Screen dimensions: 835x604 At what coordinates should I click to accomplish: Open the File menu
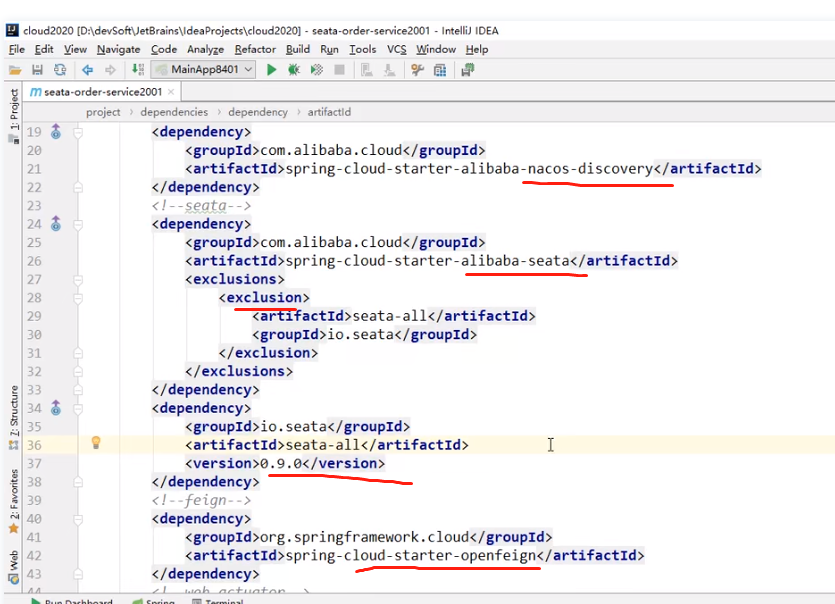(x=17, y=49)
